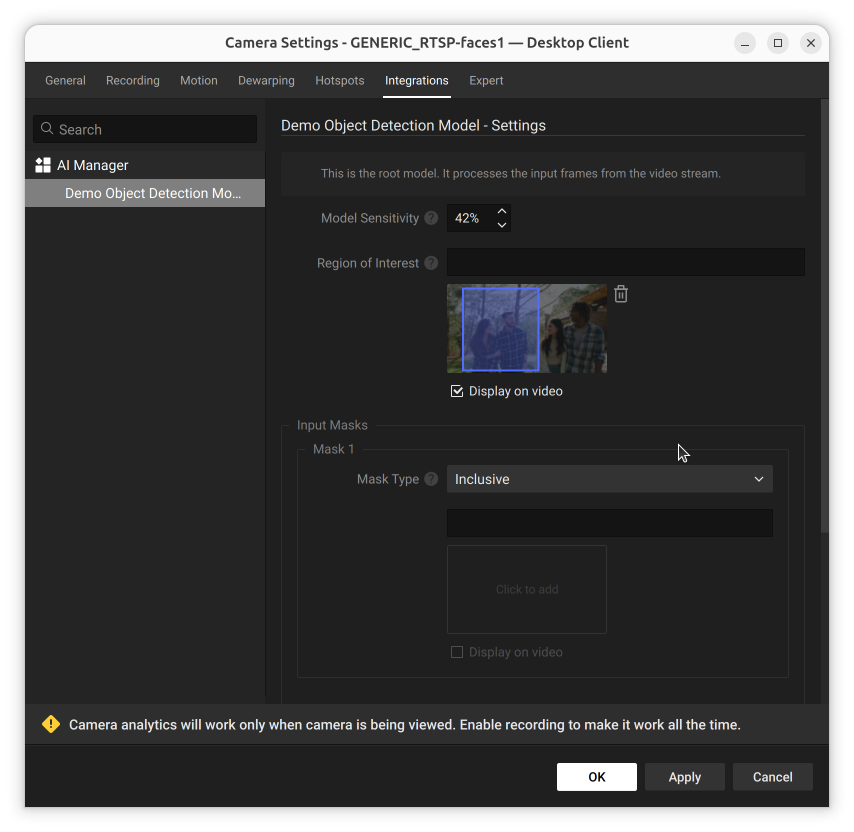854x832 pixels.
Task: Click Model Sensitivity help icon
Action: click(431, 218)
